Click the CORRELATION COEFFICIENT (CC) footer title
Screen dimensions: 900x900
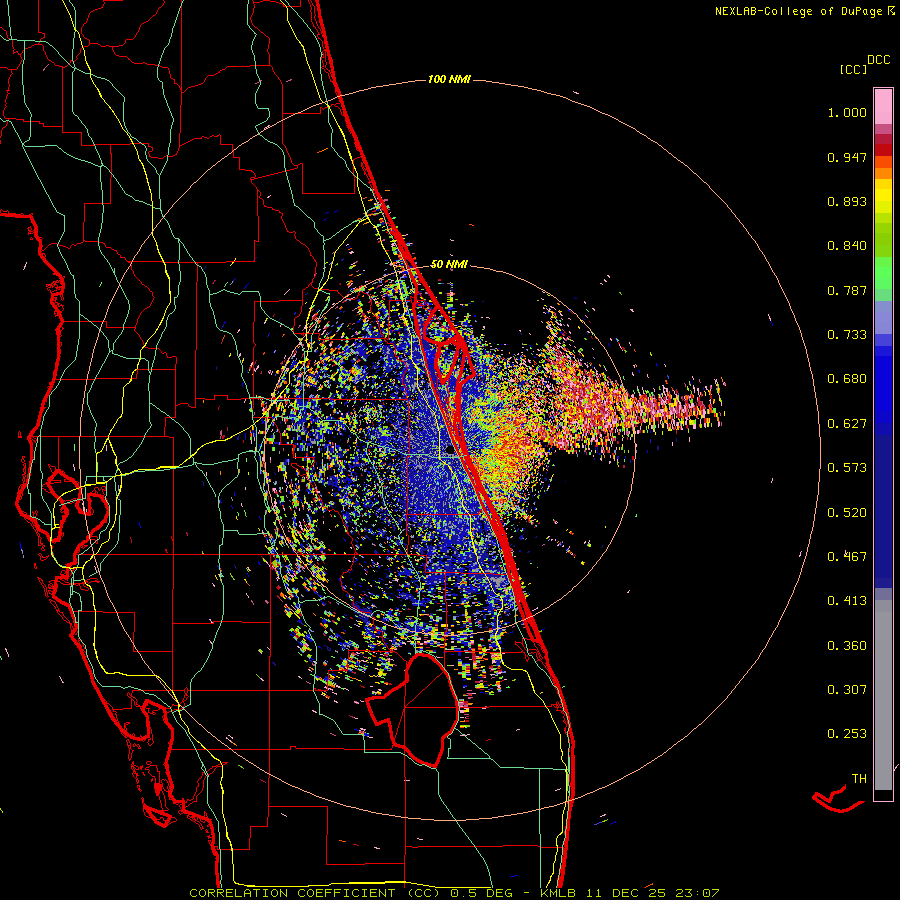point(315,893)
